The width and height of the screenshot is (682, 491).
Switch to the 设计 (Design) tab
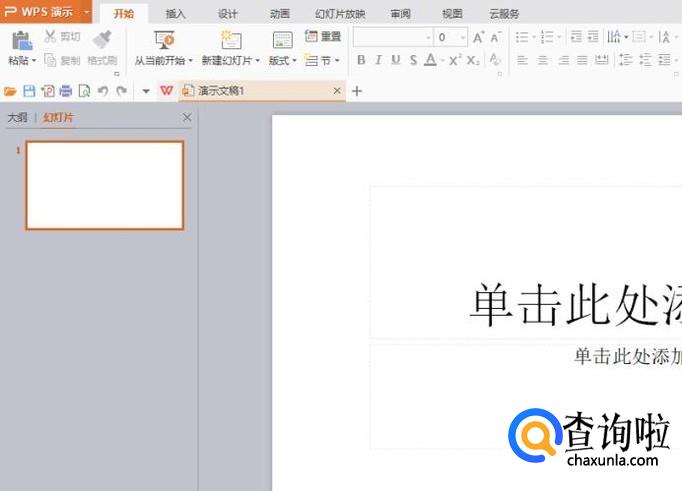pos(228,14)
